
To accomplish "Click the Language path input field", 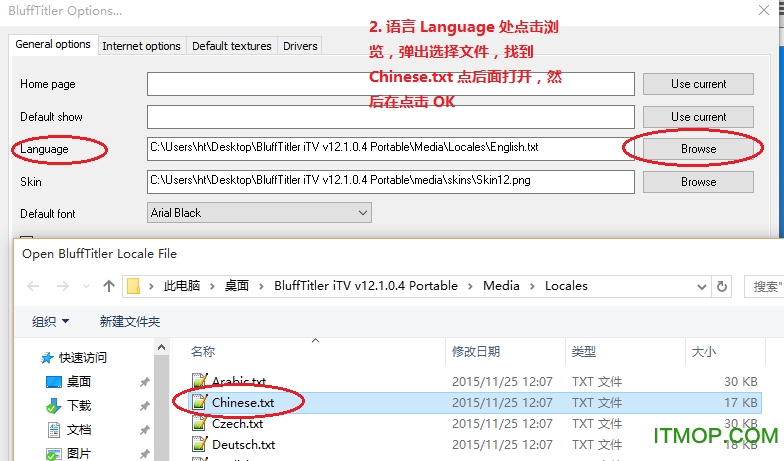I will point(390,148).
